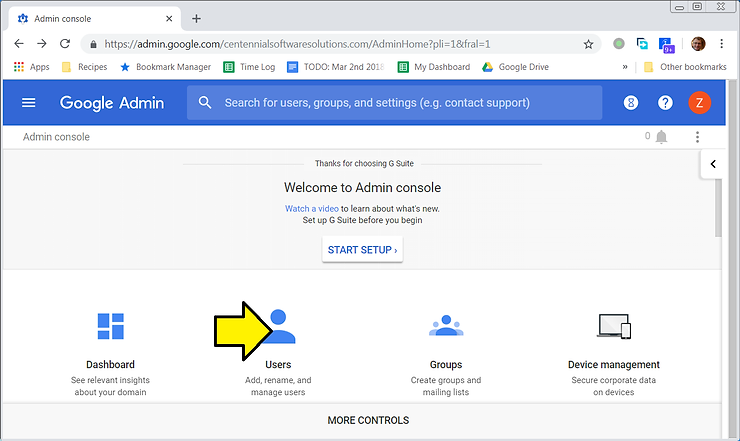740x441 pixels.
Task: Click 'Create groups and mailing lists' text
Action: (446, 386)
